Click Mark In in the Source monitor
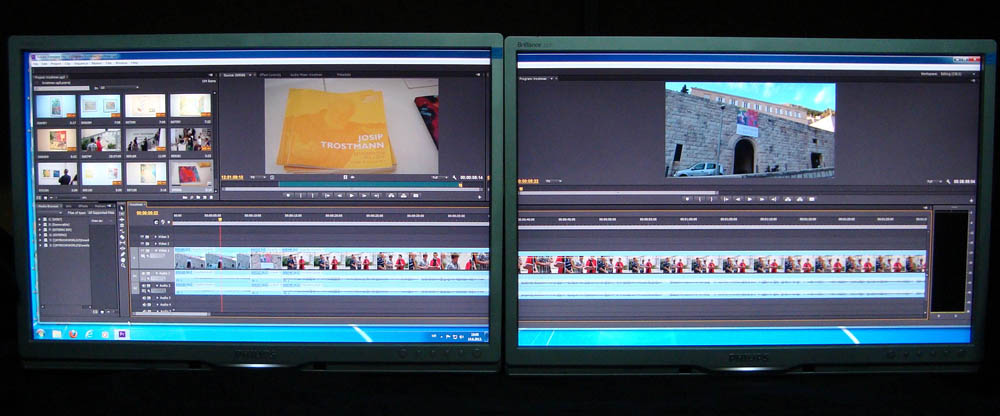1000x416 pixels. coord(301,196)
